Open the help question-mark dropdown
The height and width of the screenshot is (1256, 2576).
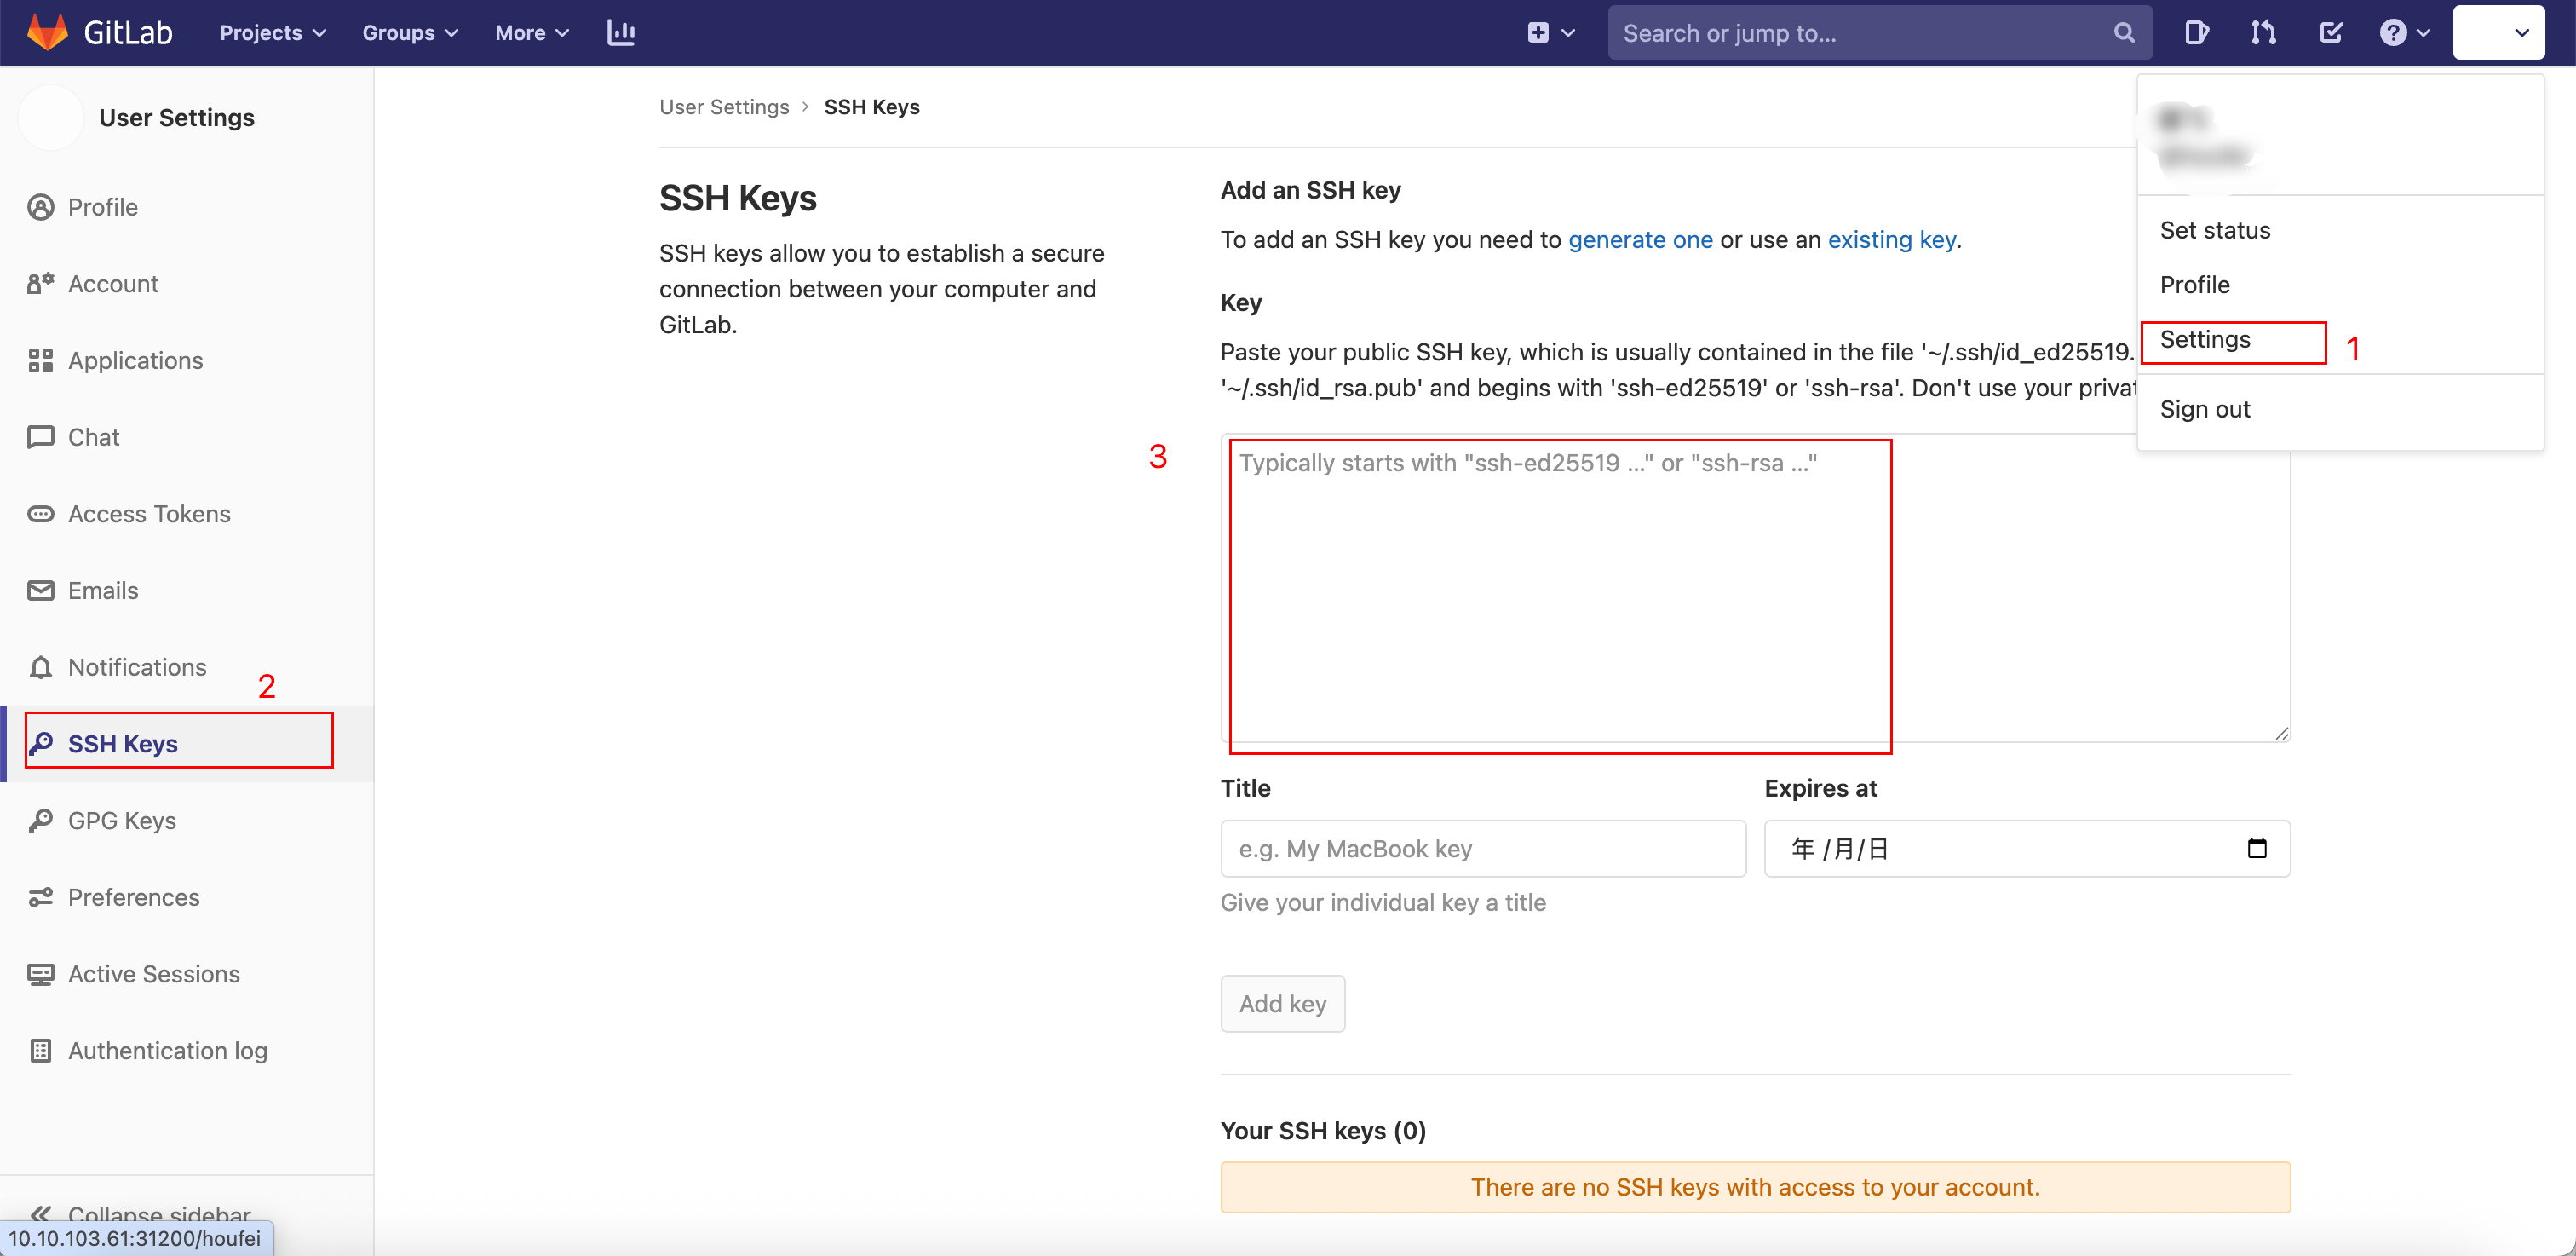2403,33
